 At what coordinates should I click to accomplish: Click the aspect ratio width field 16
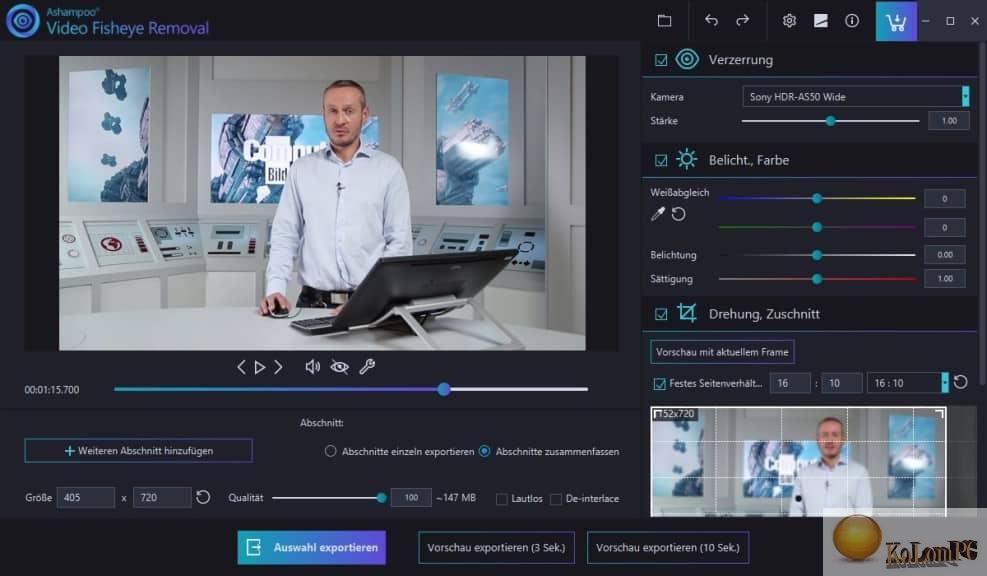pos(790,383)
